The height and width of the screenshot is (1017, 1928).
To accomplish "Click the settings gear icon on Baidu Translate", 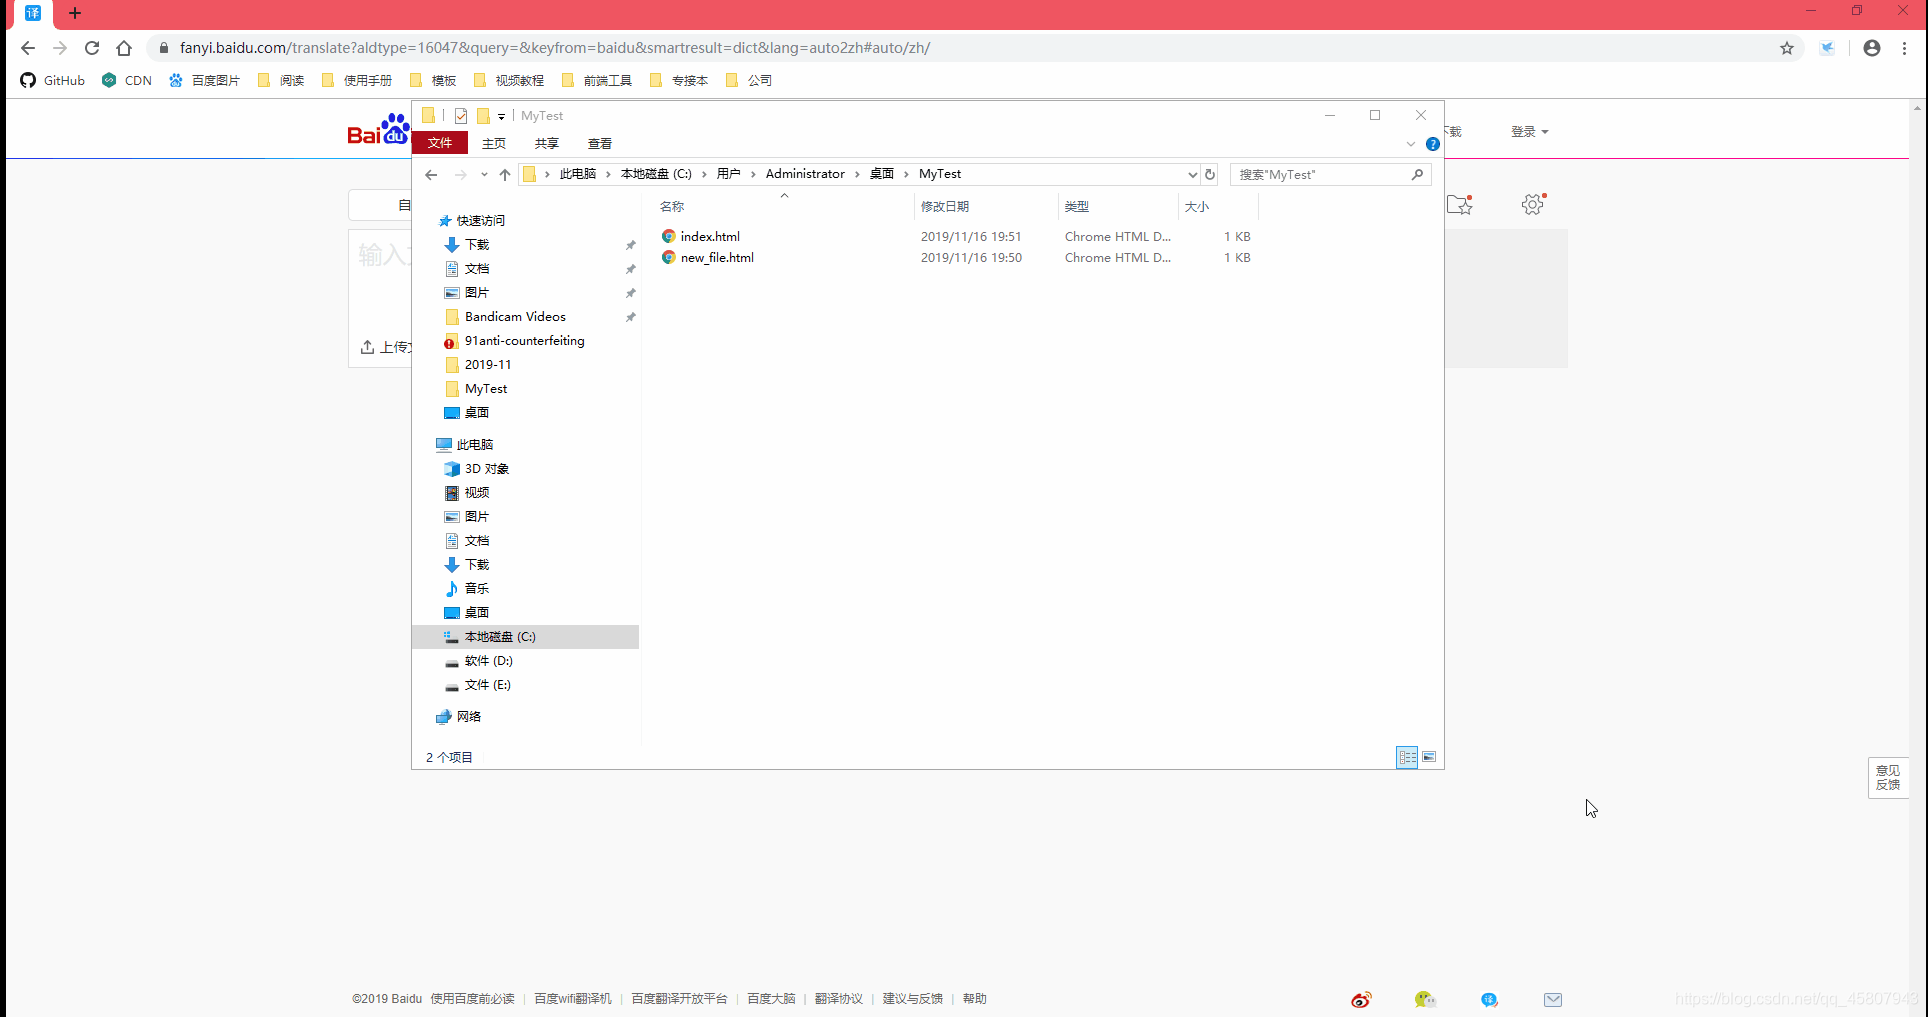I will tap(1533, 205).
